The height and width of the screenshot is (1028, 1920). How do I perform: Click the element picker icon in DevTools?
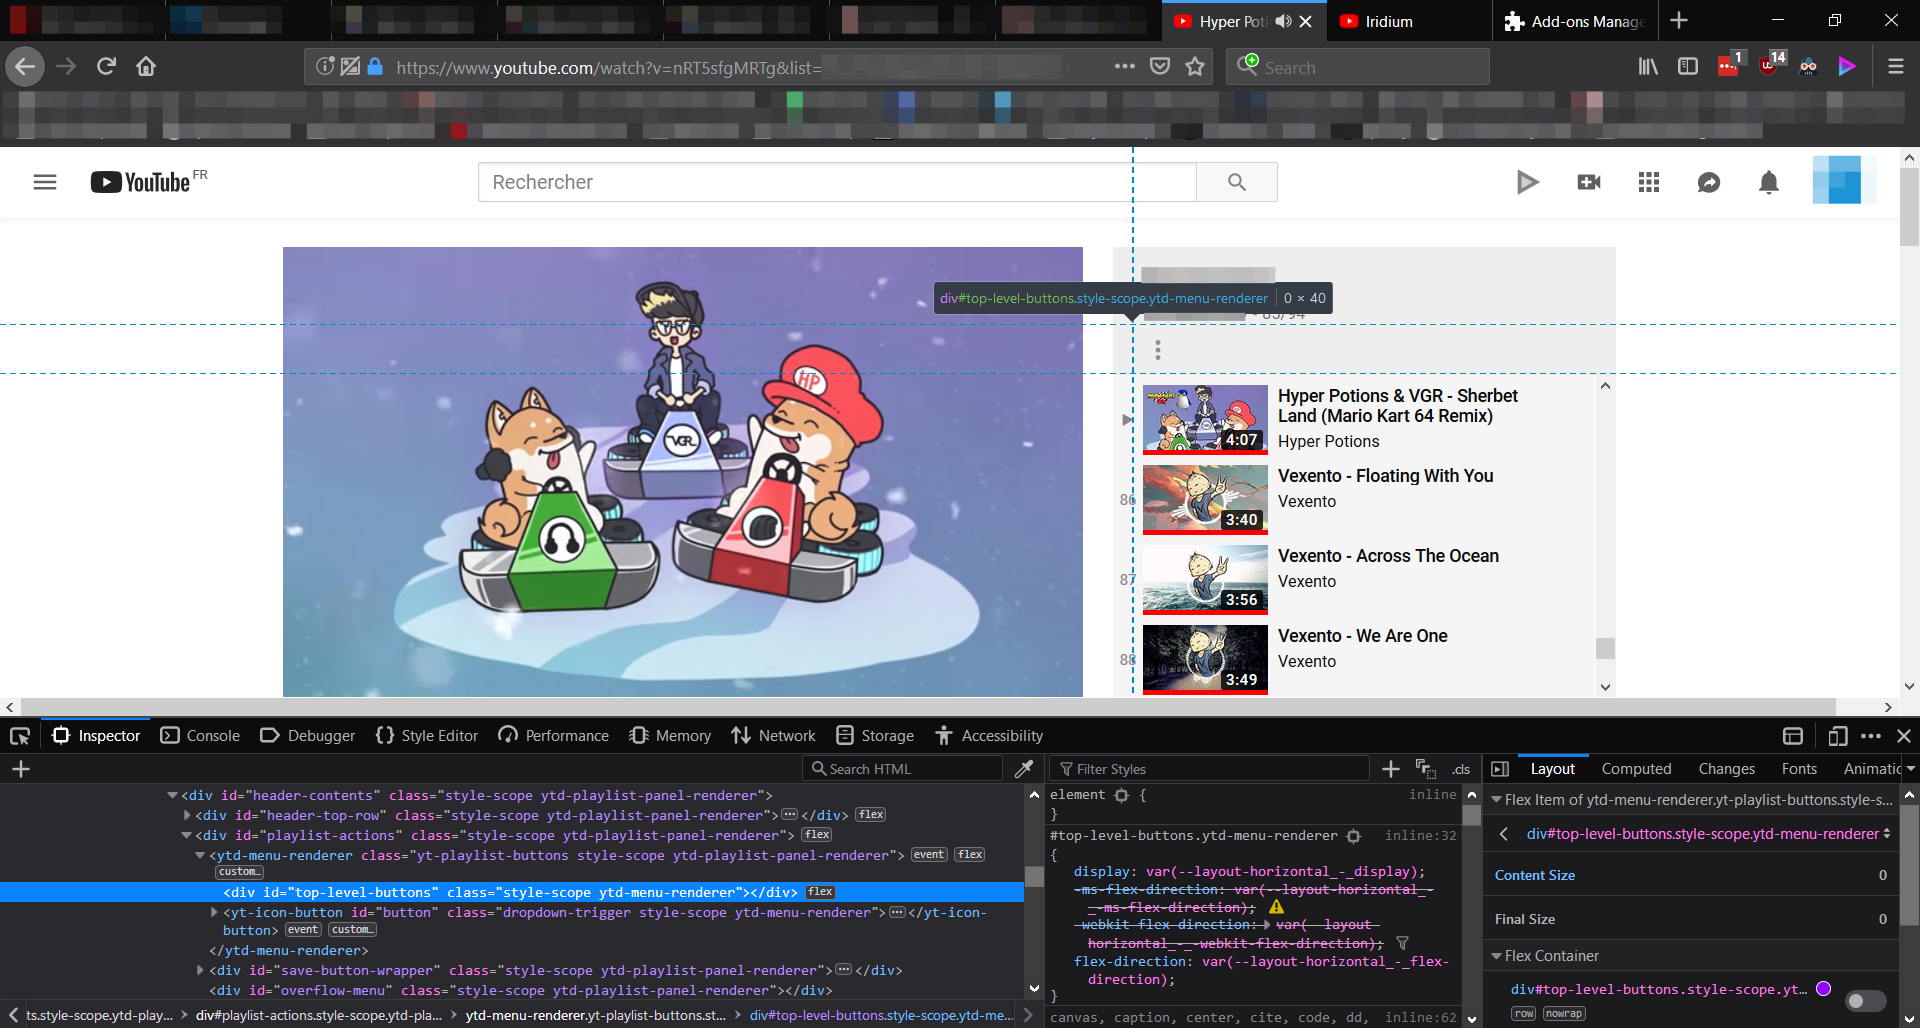(x=20, y=736)
